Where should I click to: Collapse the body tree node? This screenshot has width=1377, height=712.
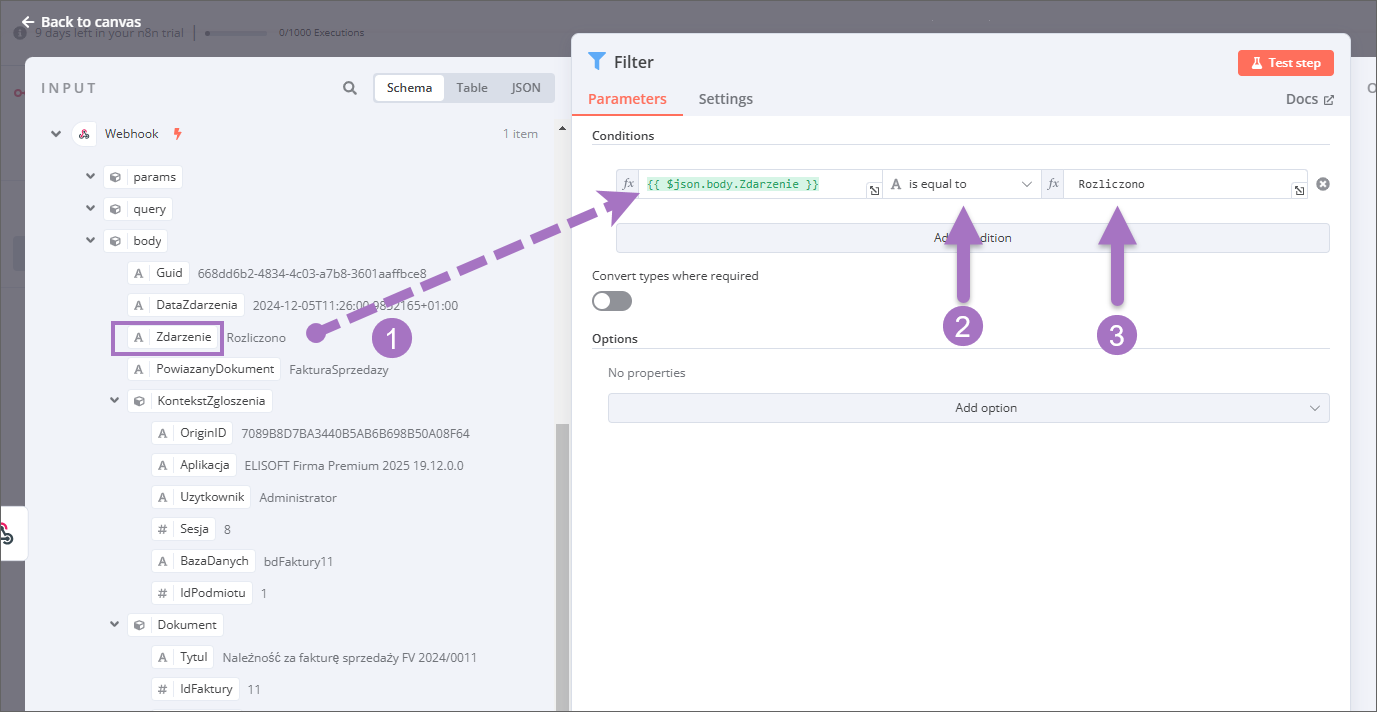91,241
